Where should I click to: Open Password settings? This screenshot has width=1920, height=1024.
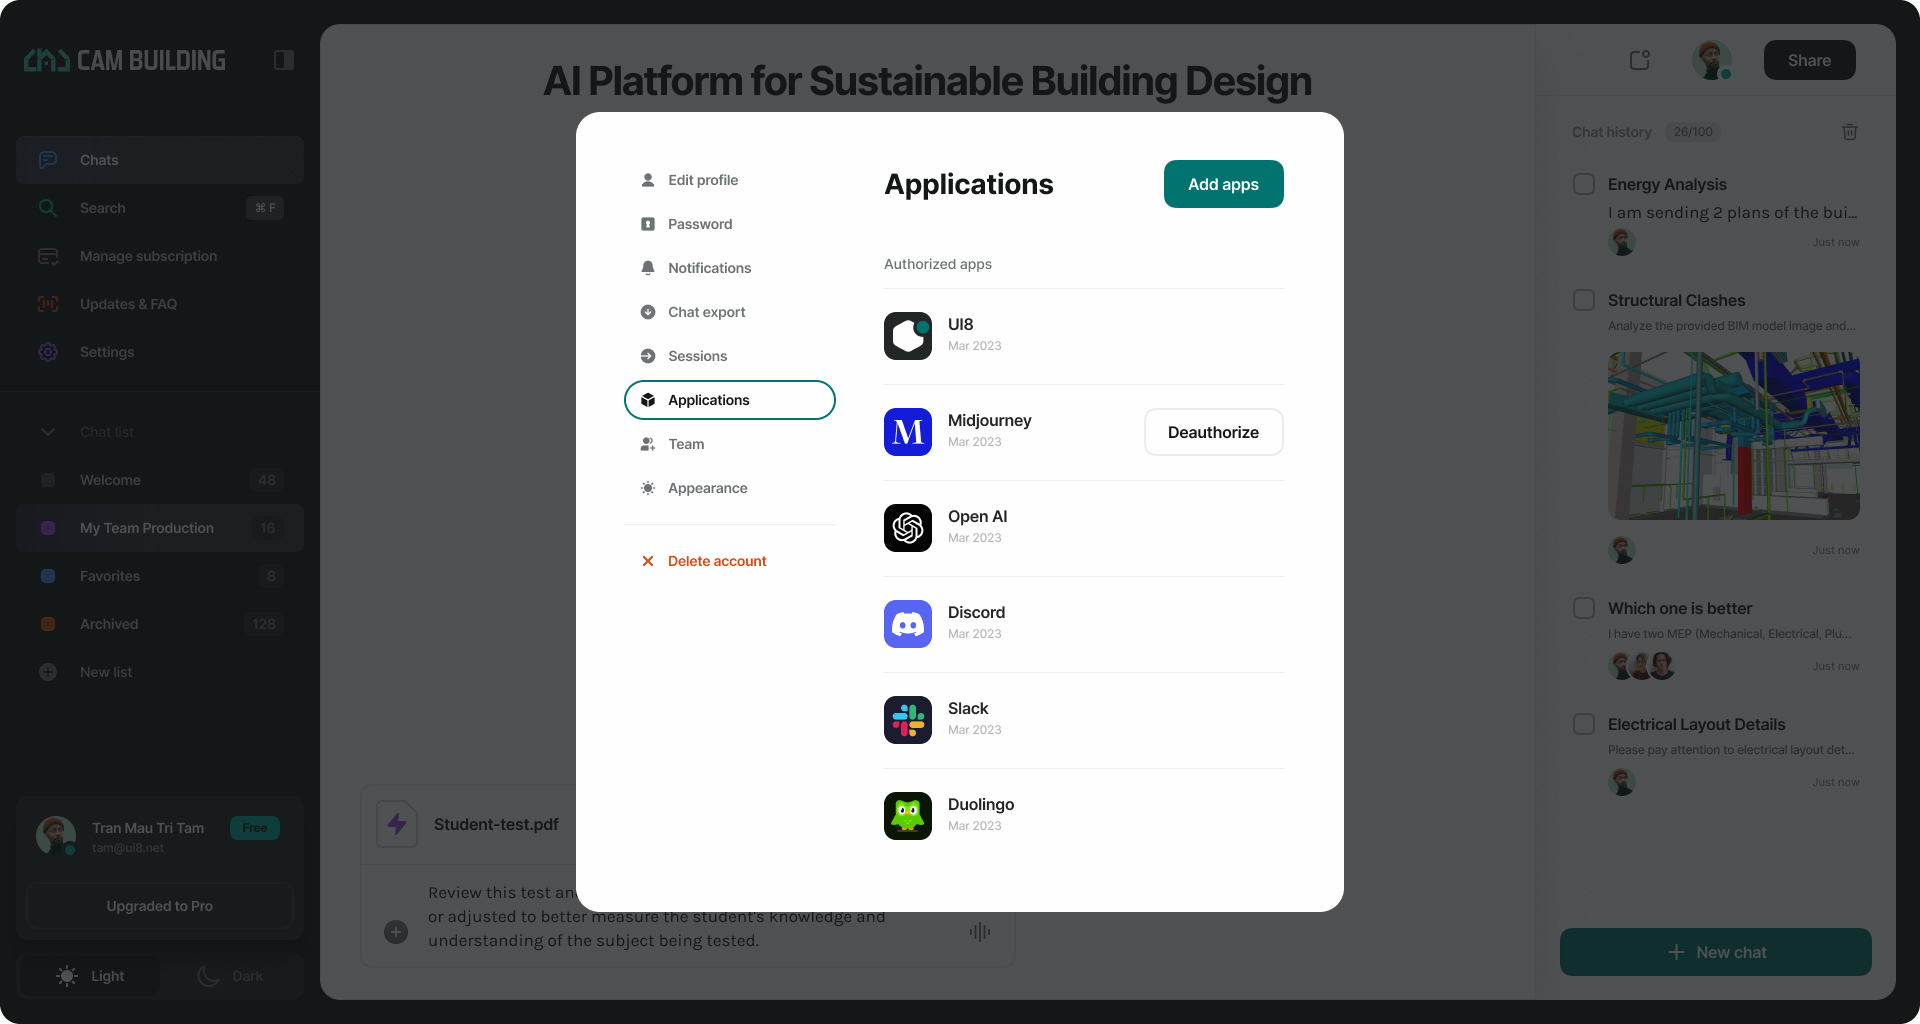730,224
